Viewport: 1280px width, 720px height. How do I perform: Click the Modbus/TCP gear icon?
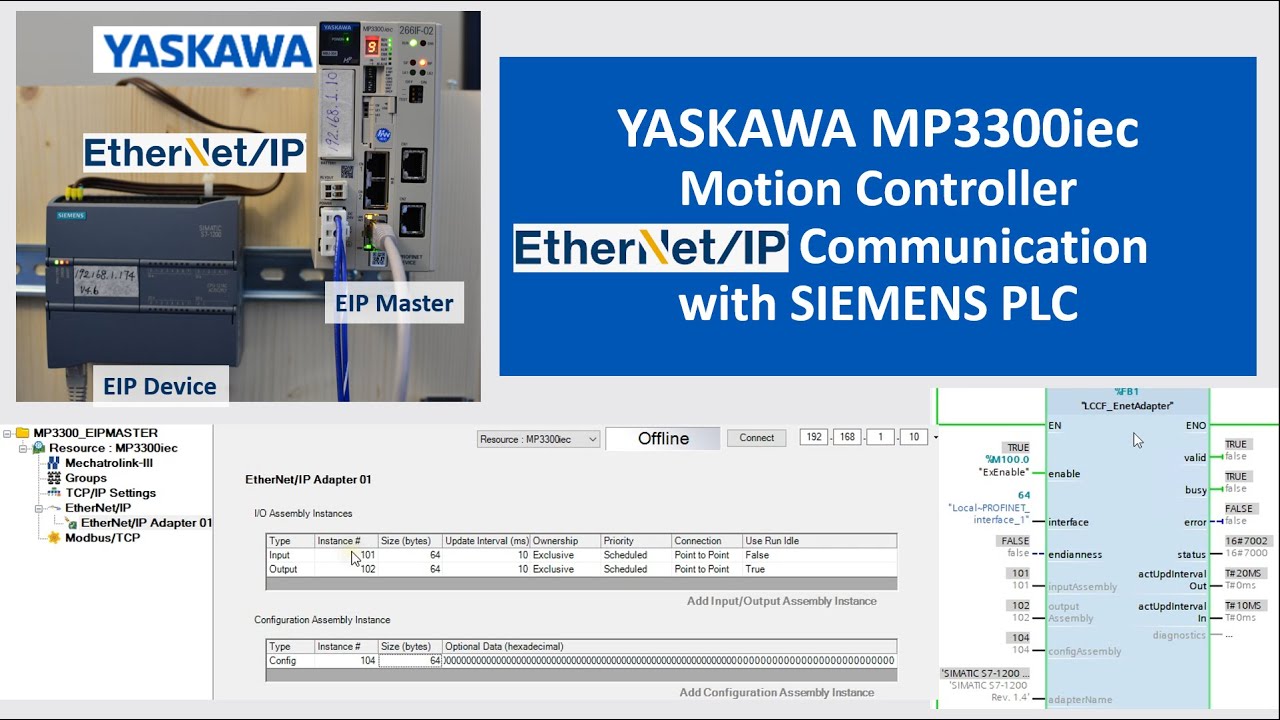54,538
